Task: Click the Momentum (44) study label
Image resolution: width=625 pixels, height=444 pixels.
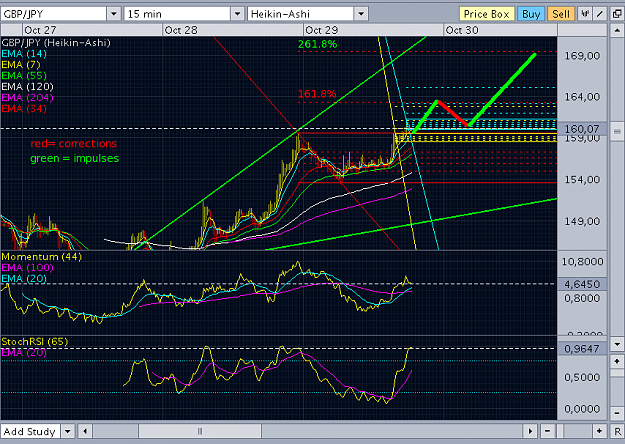Action: click(x=41, y=257)
